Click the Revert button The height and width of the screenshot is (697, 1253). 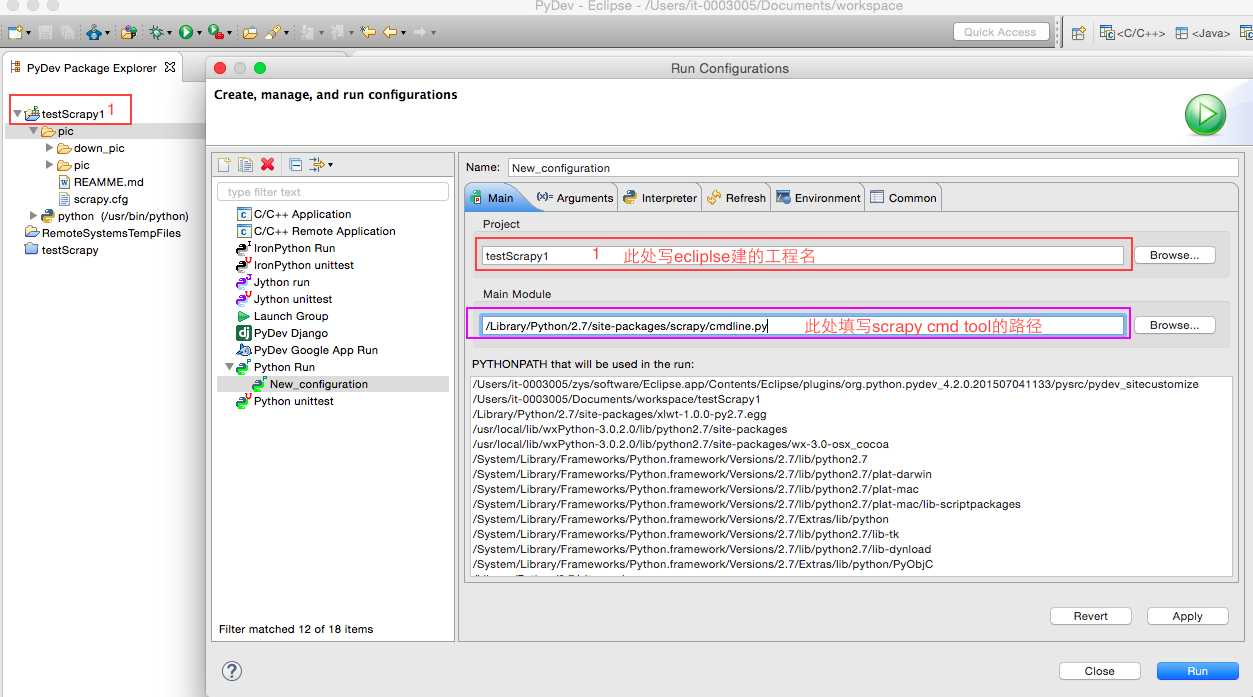click(x=1091, y=616)
